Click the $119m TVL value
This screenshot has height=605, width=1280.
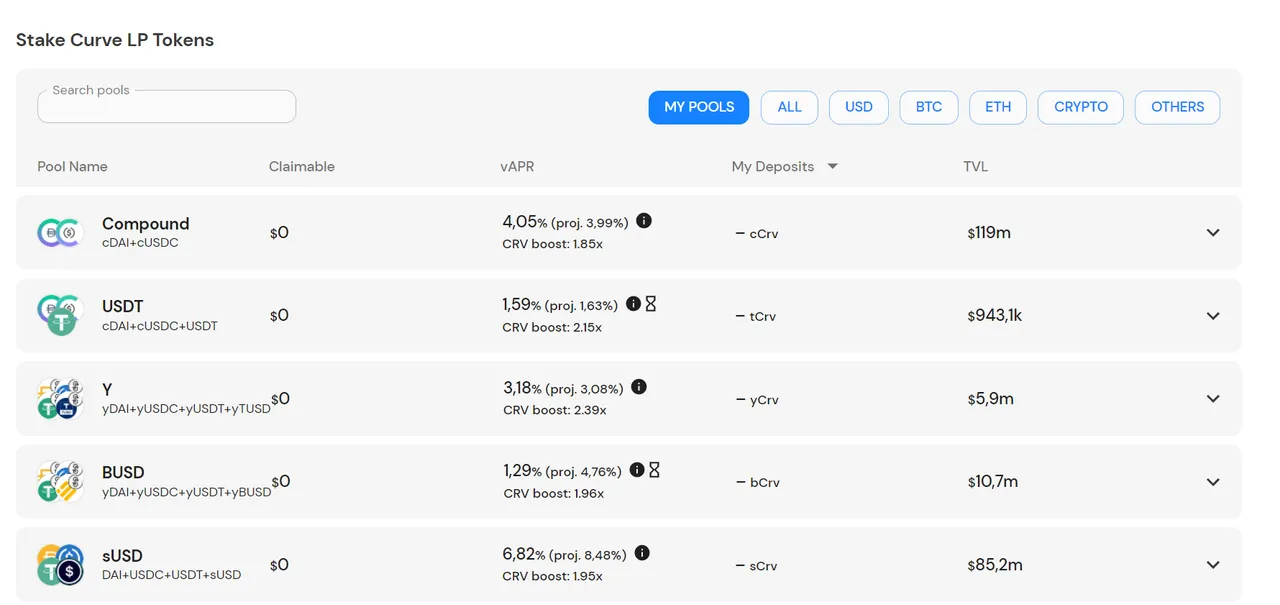(x=989, y=233)
